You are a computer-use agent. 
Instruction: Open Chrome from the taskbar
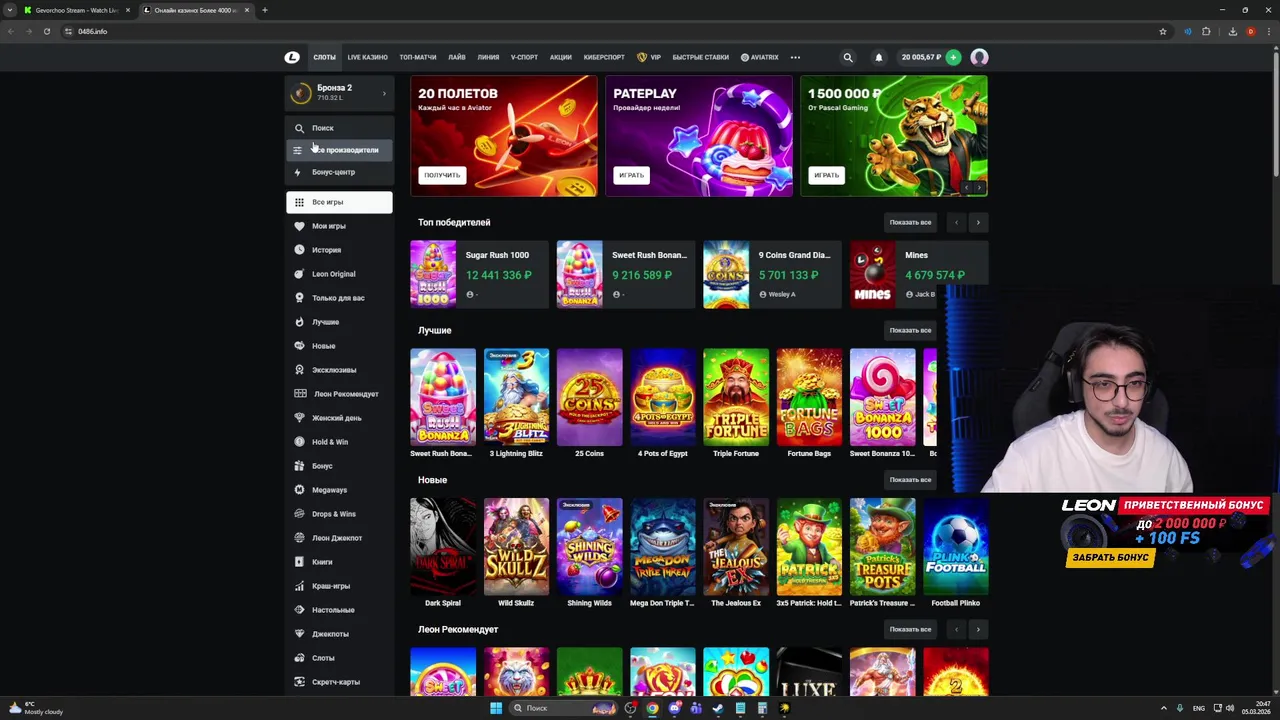point(652,708)
